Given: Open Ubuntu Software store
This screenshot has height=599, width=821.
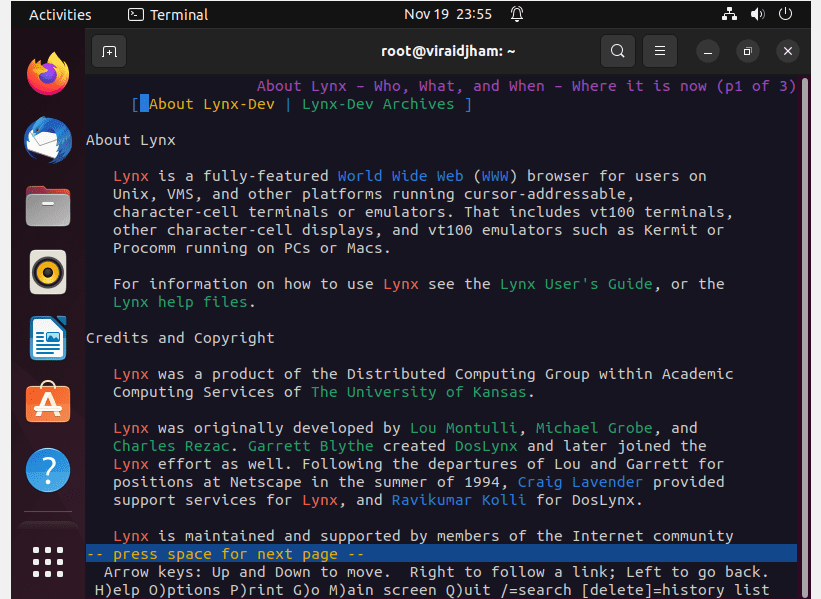Looking at the screenshot, I should tap(48, 402).
